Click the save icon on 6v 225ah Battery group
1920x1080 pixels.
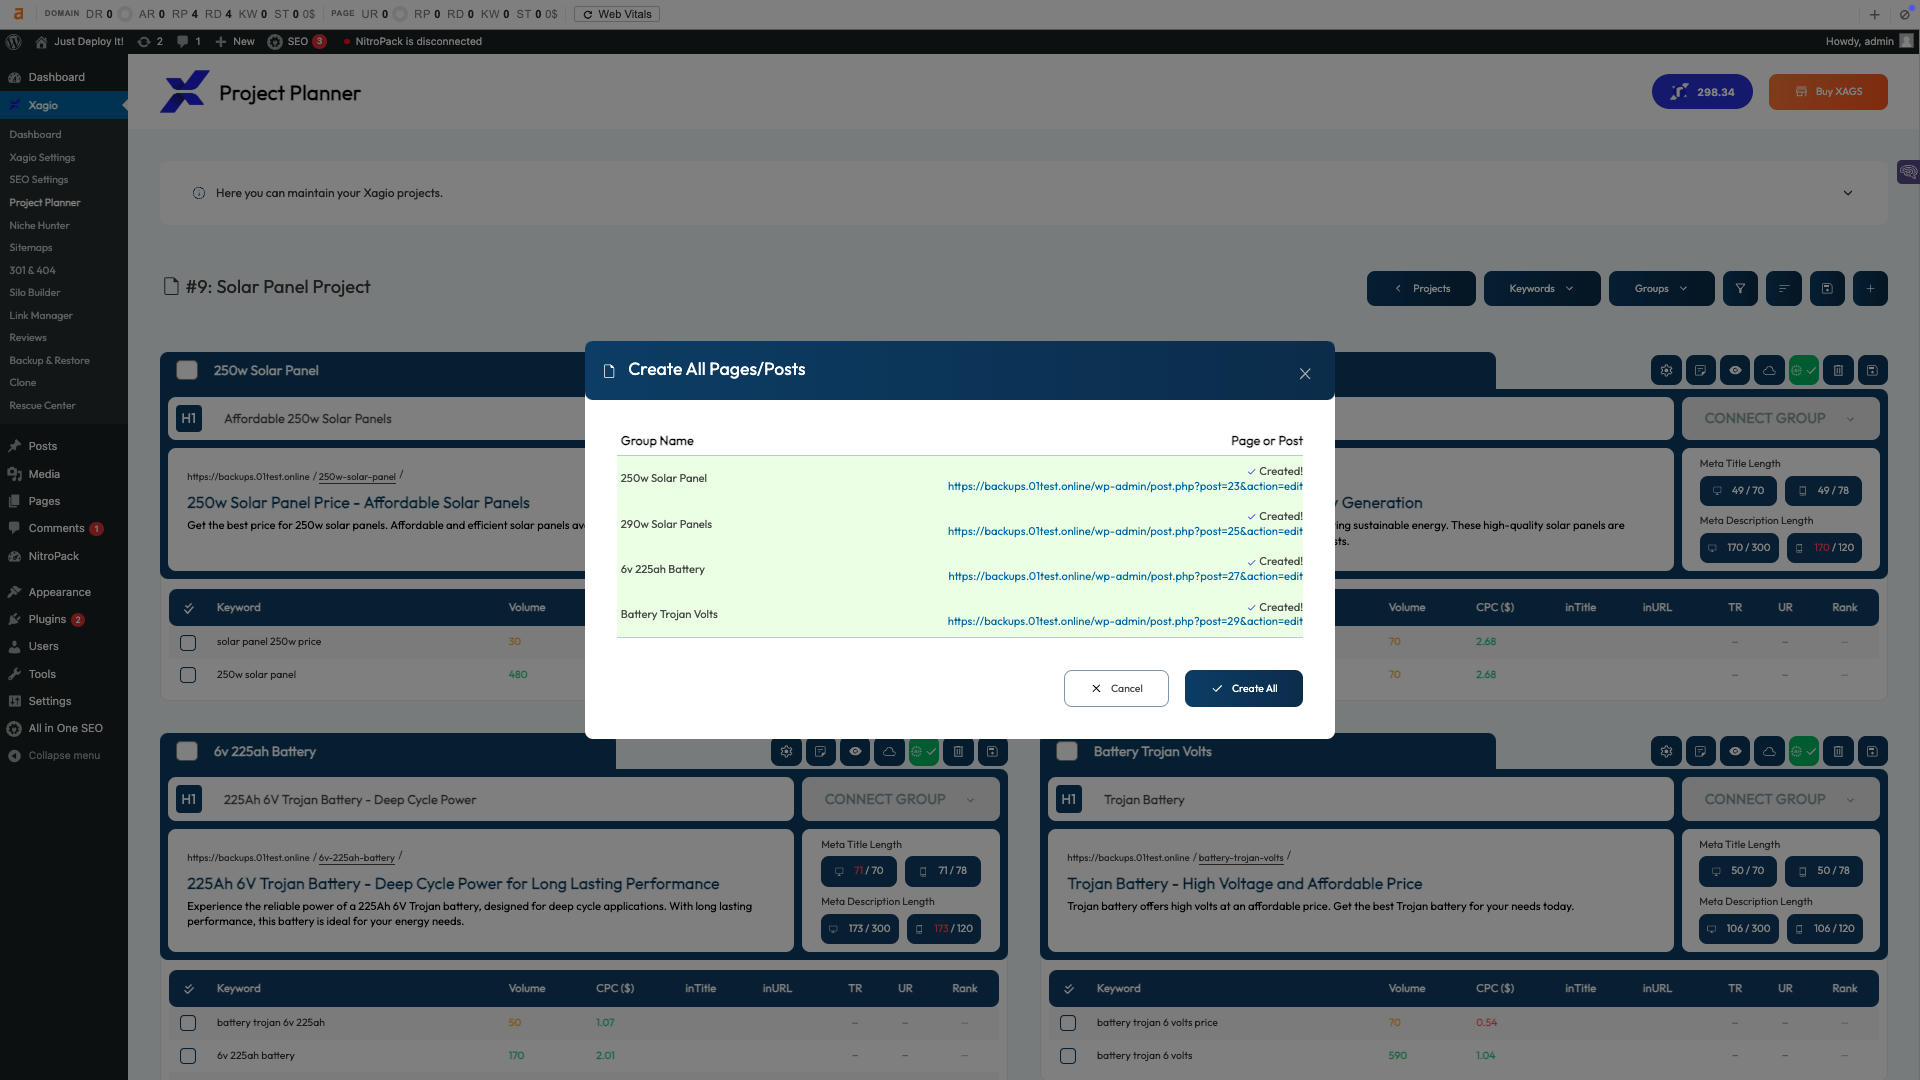(x=992, y=751)
